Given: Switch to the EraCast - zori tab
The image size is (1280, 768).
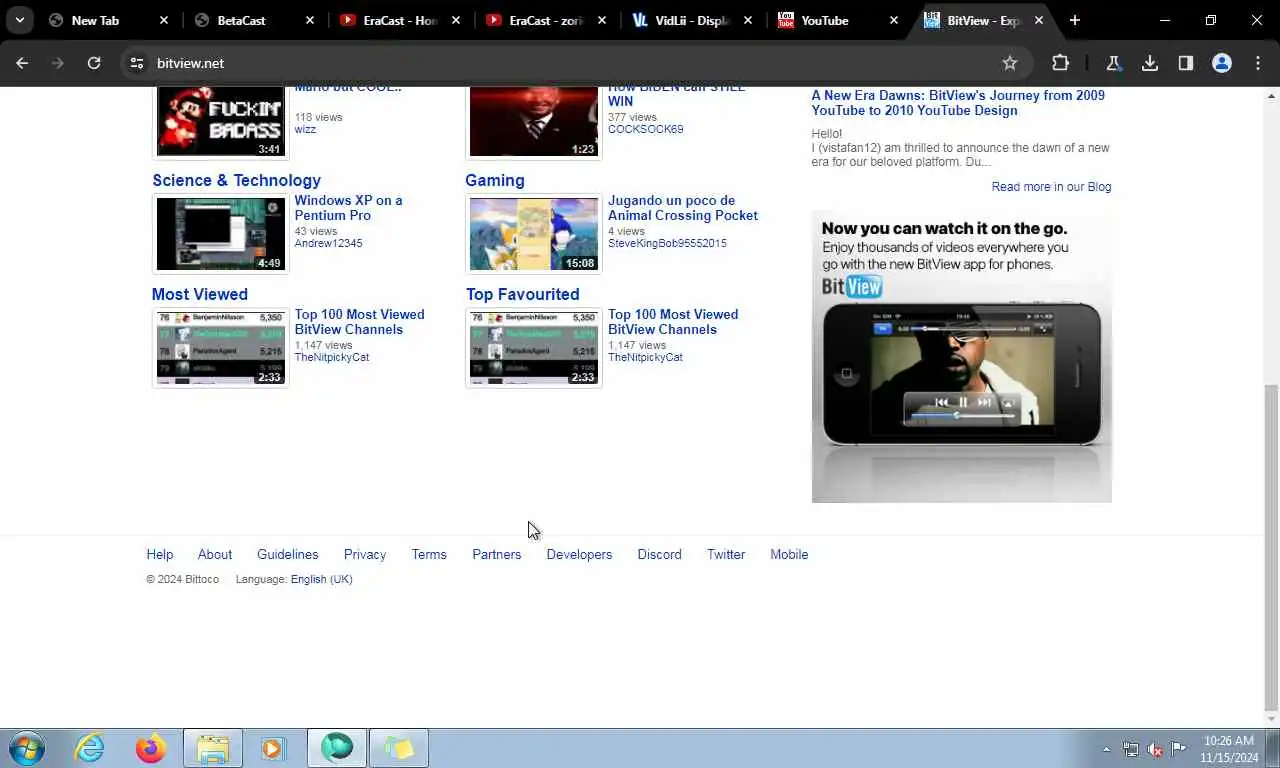Looking at the screenshot, I should click(546, 20).
